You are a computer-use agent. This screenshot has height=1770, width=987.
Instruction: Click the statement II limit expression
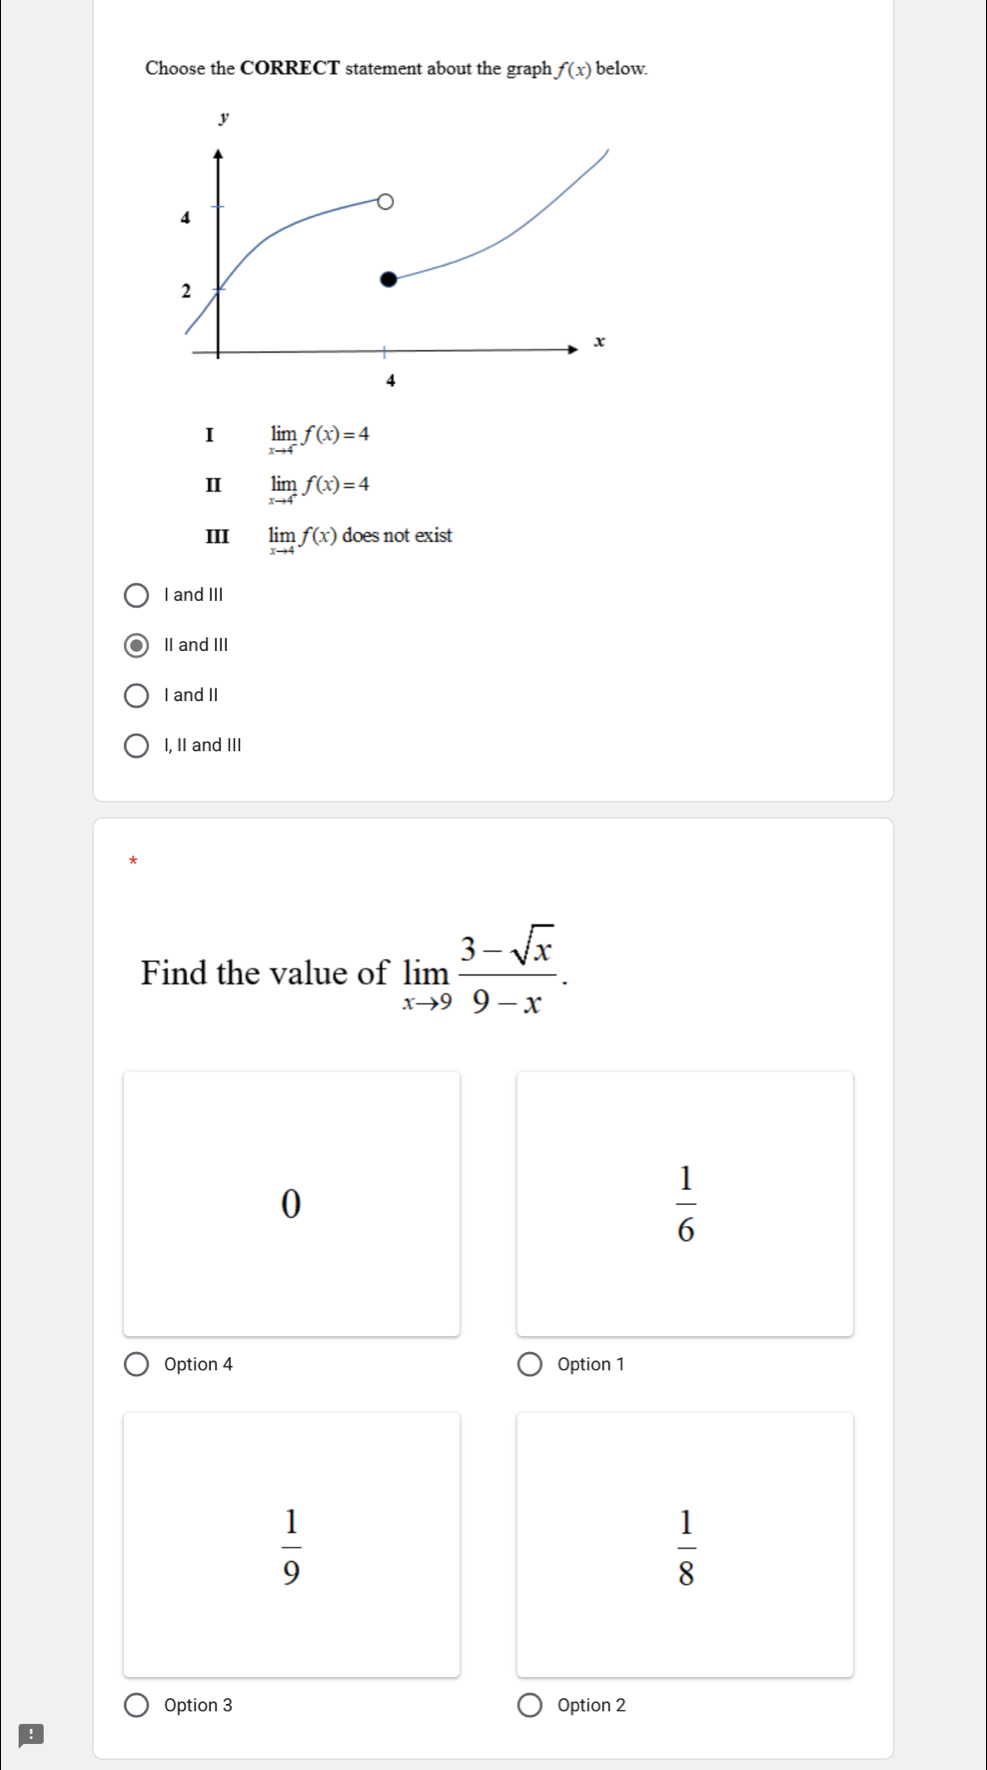point(319,486)
